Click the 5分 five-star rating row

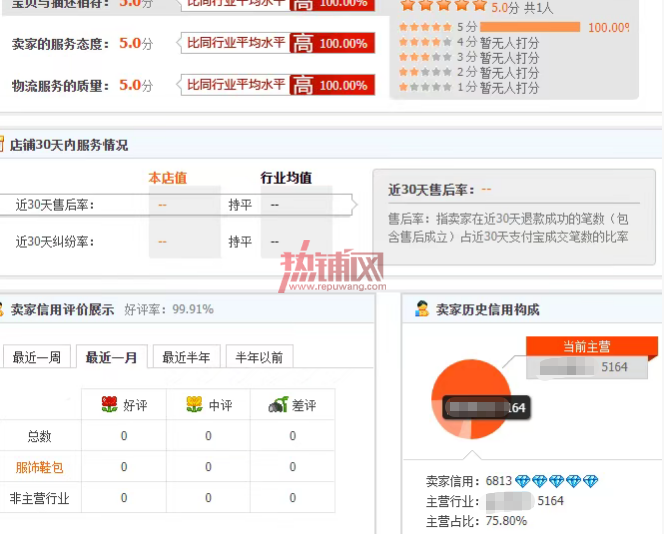click(514, 28)
